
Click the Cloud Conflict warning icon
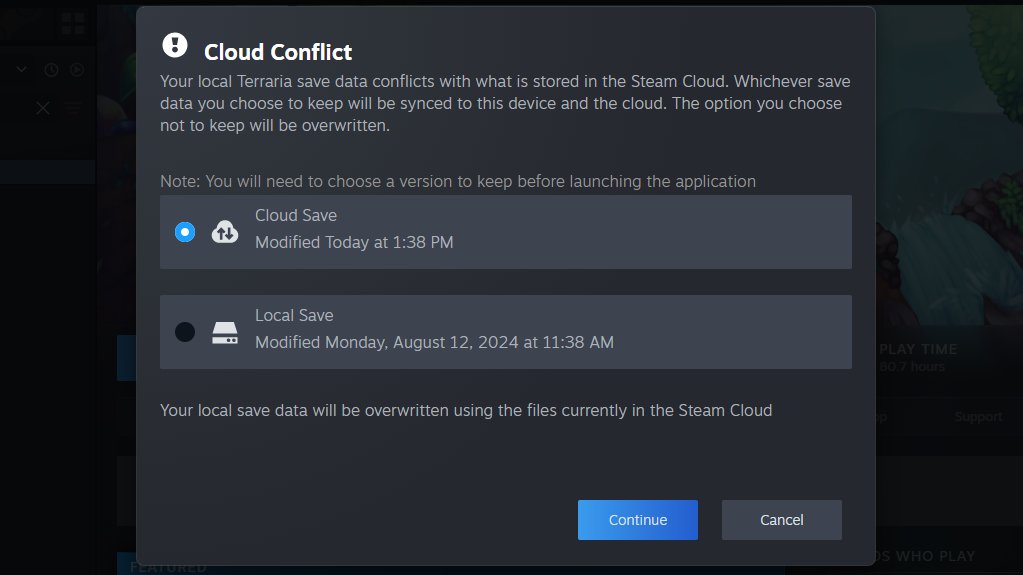point(175,45)
